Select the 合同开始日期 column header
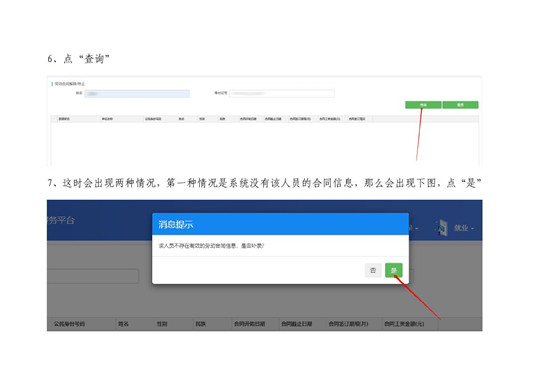This screenshot has width=550, height=389. [249, 324]
